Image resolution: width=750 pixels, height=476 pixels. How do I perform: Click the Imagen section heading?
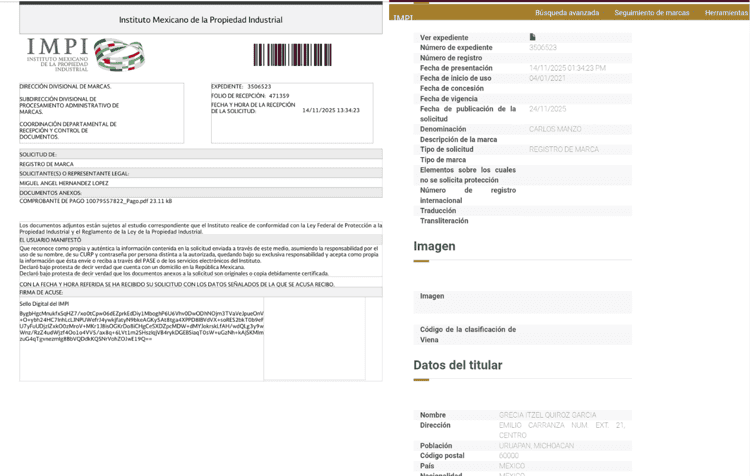(434, 246)
